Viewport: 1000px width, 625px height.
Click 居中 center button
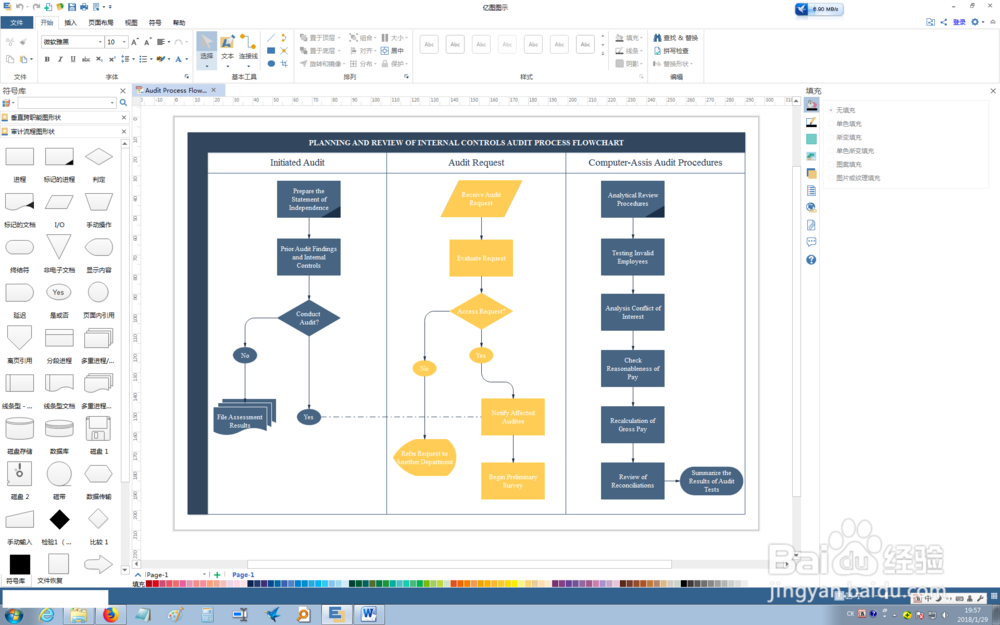pyautogui.click(x=392, y=50)
